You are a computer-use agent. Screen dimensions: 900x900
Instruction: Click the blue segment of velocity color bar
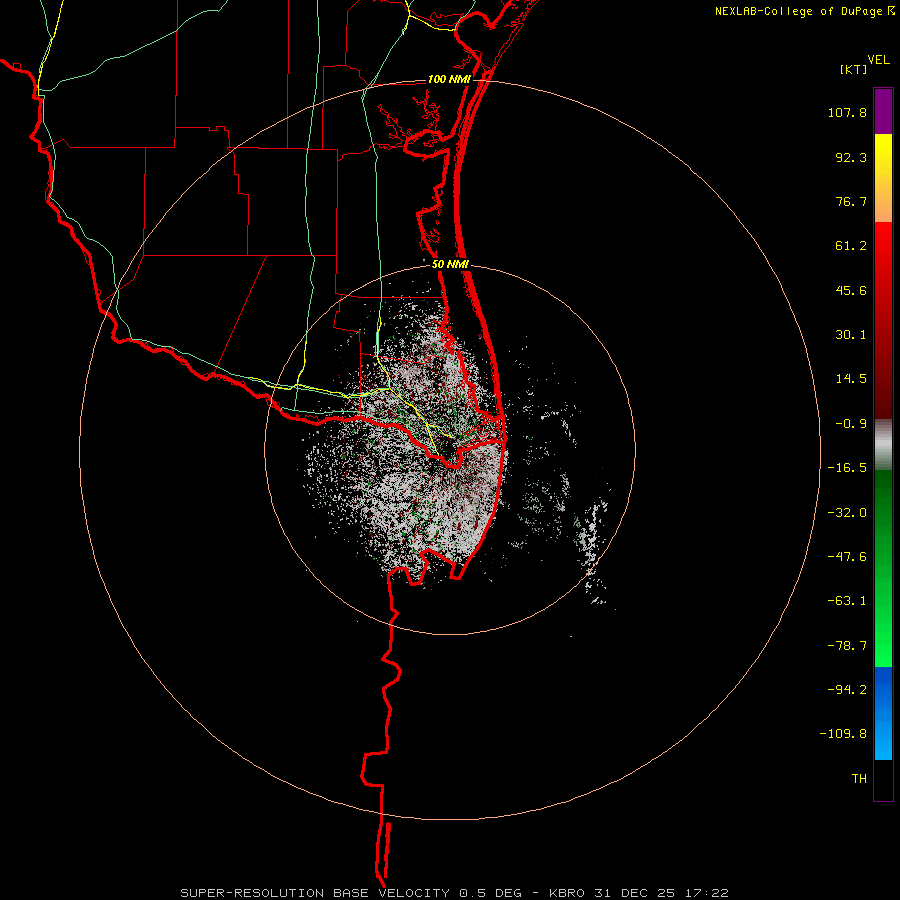tap(883, 713)
